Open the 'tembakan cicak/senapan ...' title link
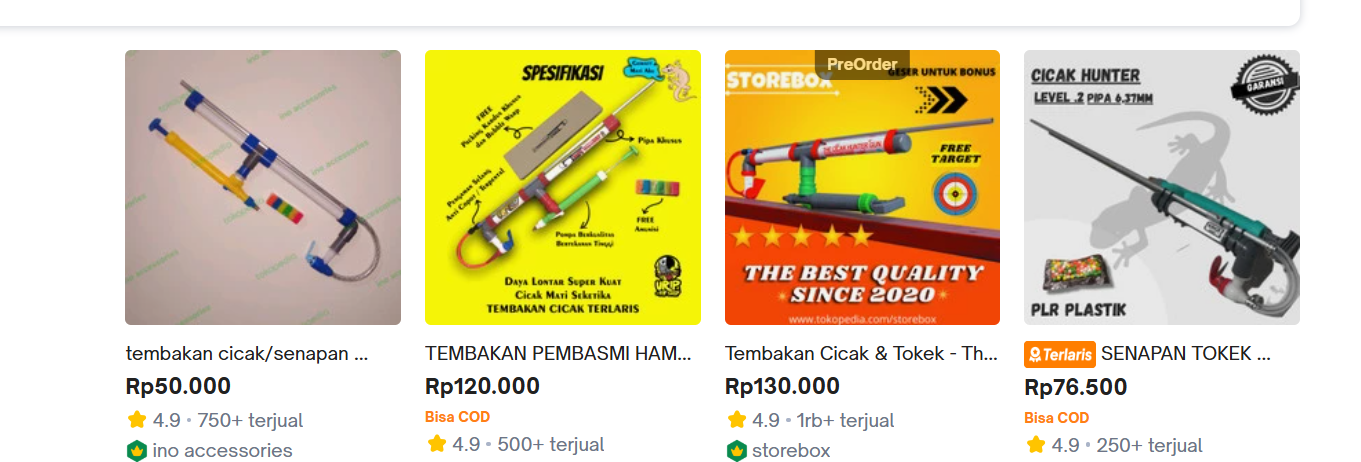The image size is (1361, 462). coord(248,354)
